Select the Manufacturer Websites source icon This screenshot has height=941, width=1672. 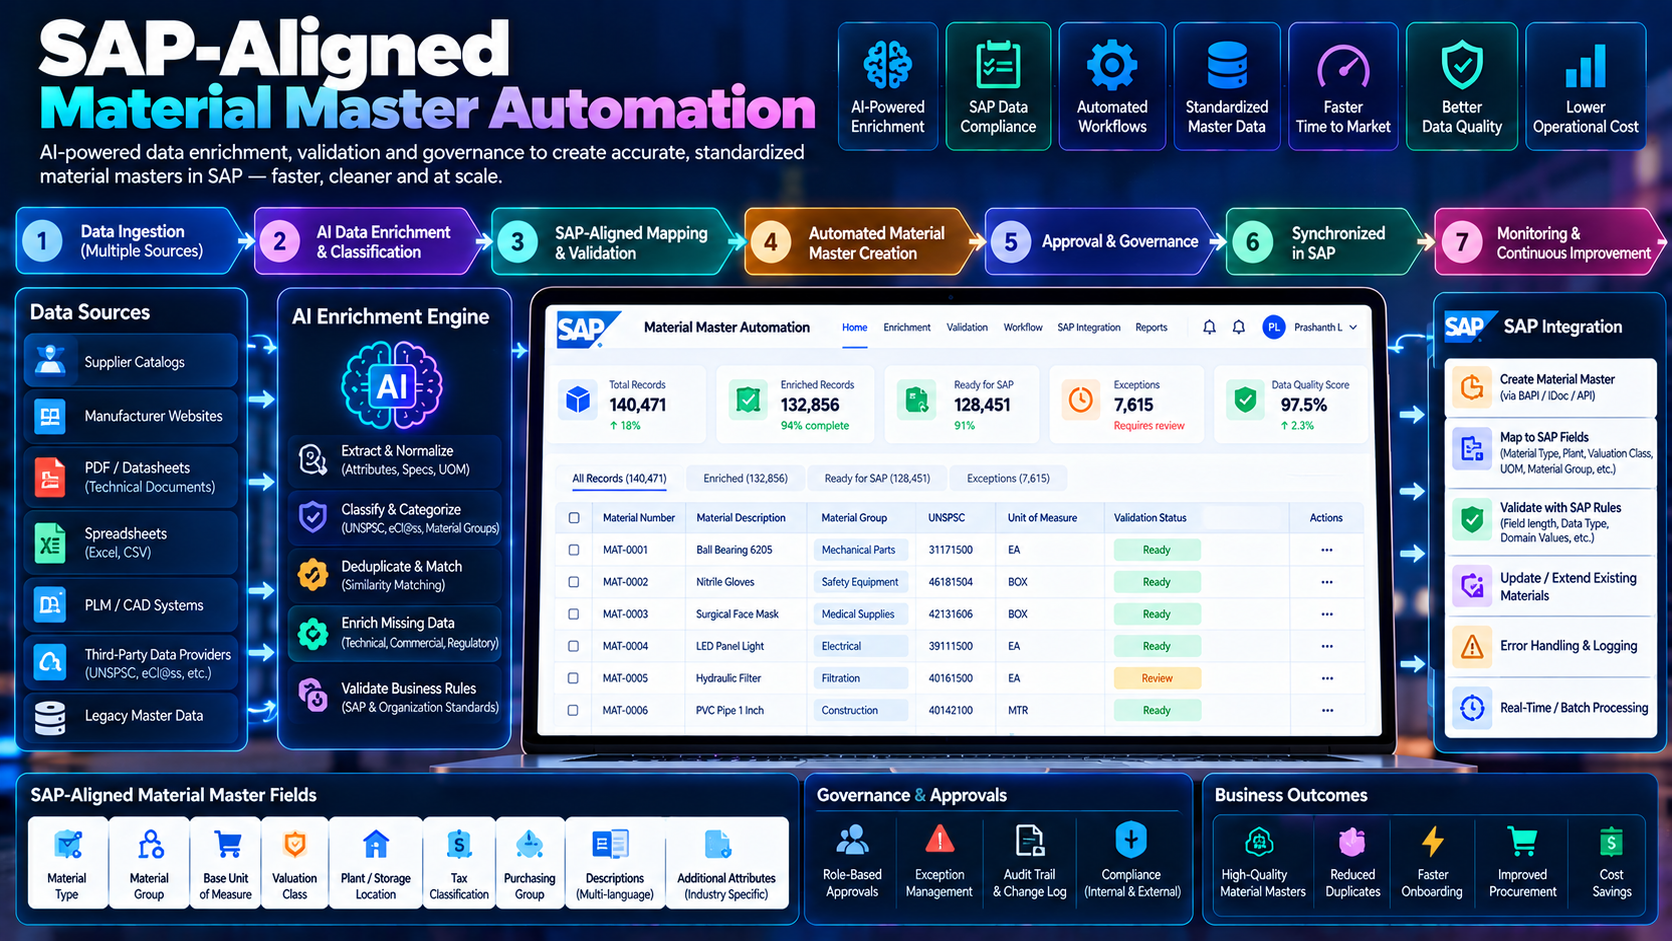[50, 416]
